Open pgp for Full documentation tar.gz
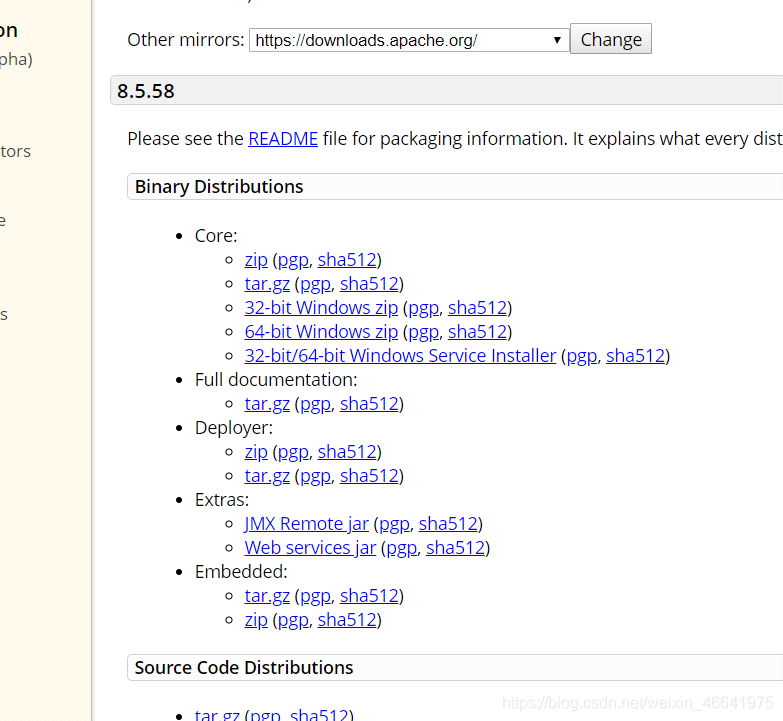 [315, 404]
